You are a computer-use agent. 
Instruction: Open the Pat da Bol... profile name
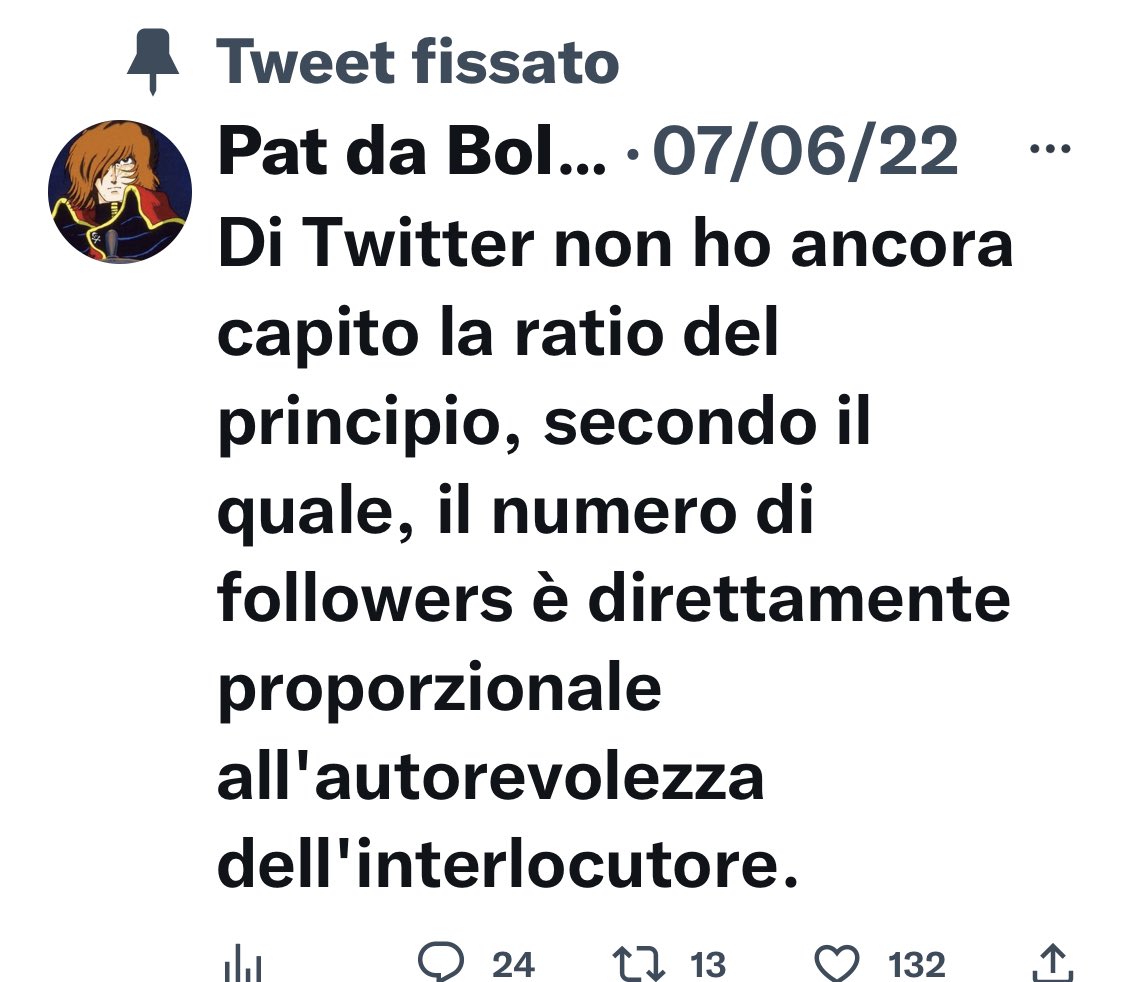[412, 151]
